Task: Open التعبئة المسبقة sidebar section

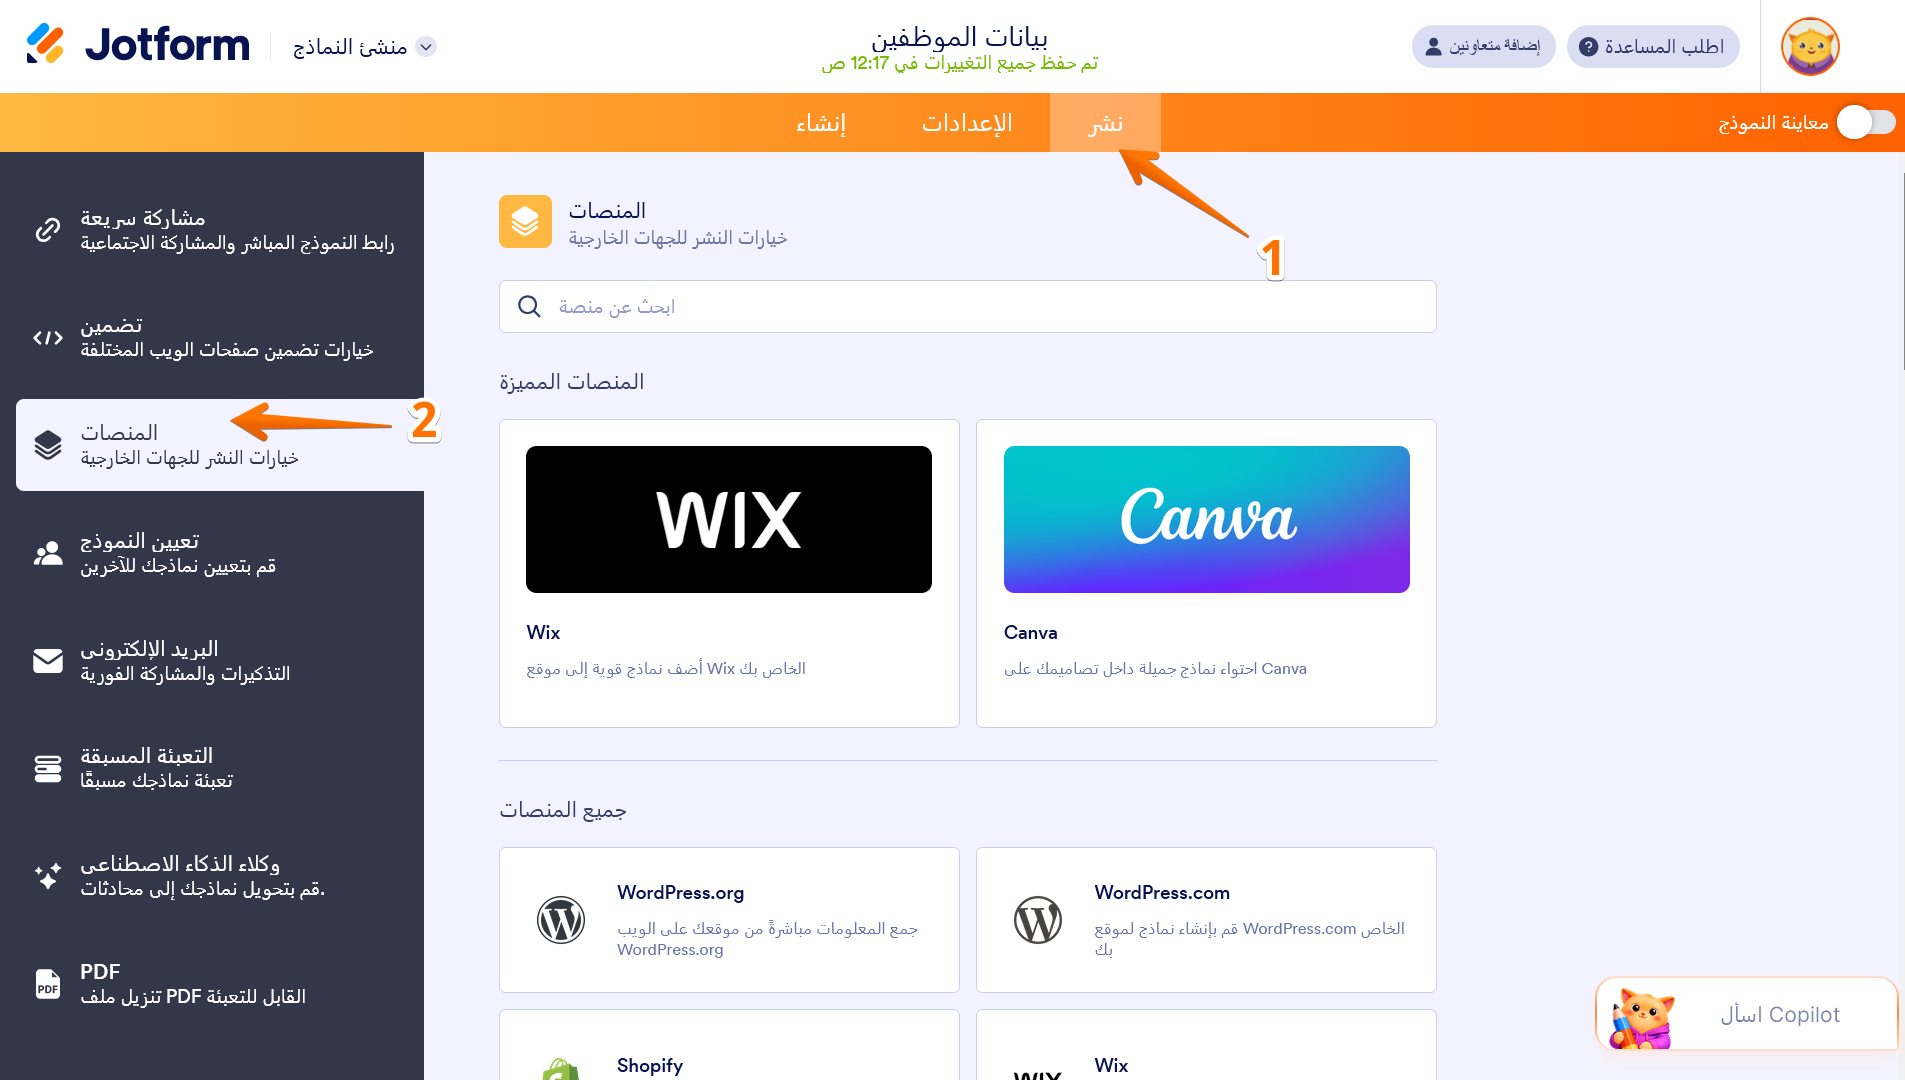Action: (x=220, y=768)
